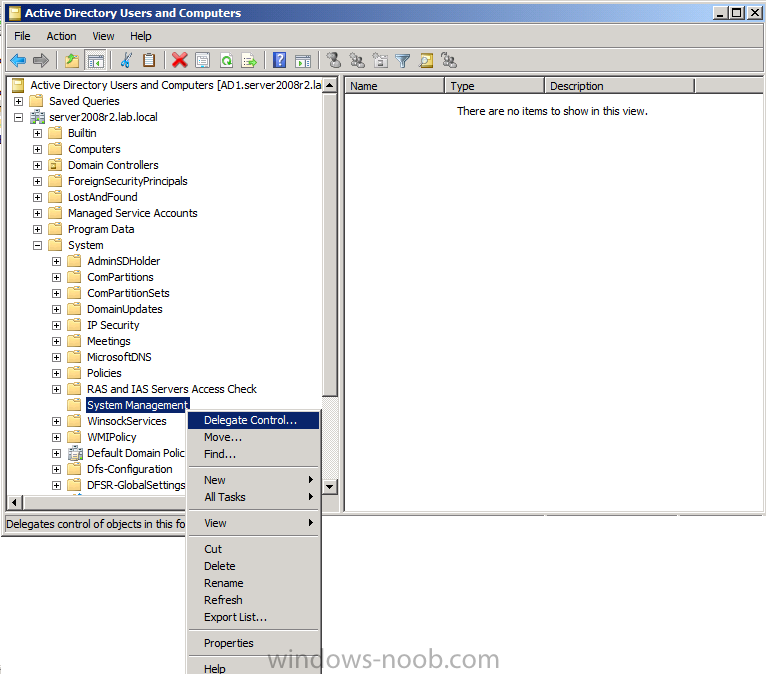Expand the Domain Controllers node
Image resolution: width=766 pixels, height=674 pixels.
(x=38, y=166)
